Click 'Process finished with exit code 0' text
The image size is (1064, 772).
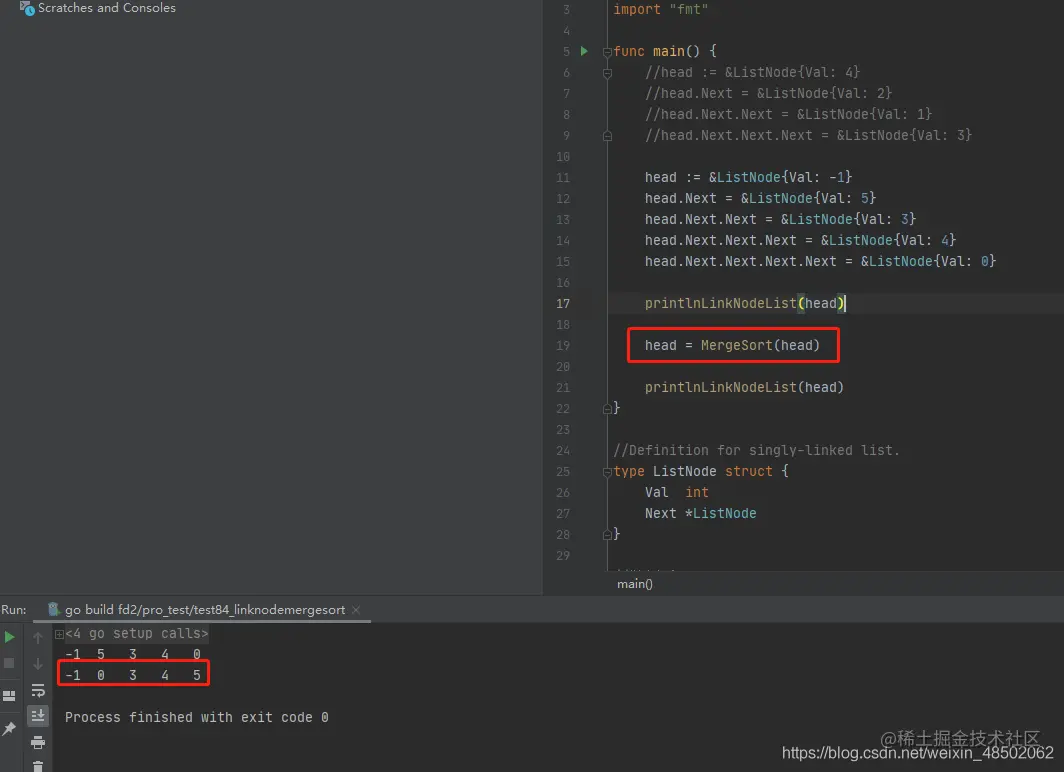coord(197,717)
